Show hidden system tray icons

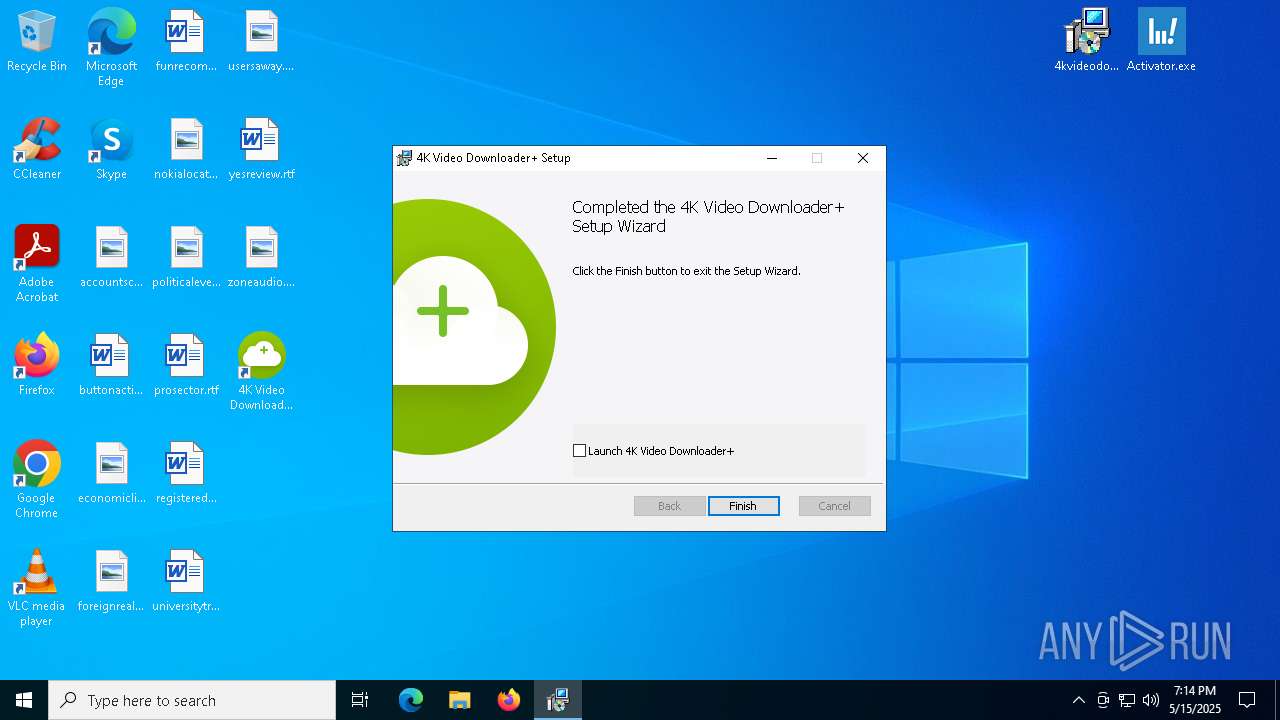(x=1078, y=700)
